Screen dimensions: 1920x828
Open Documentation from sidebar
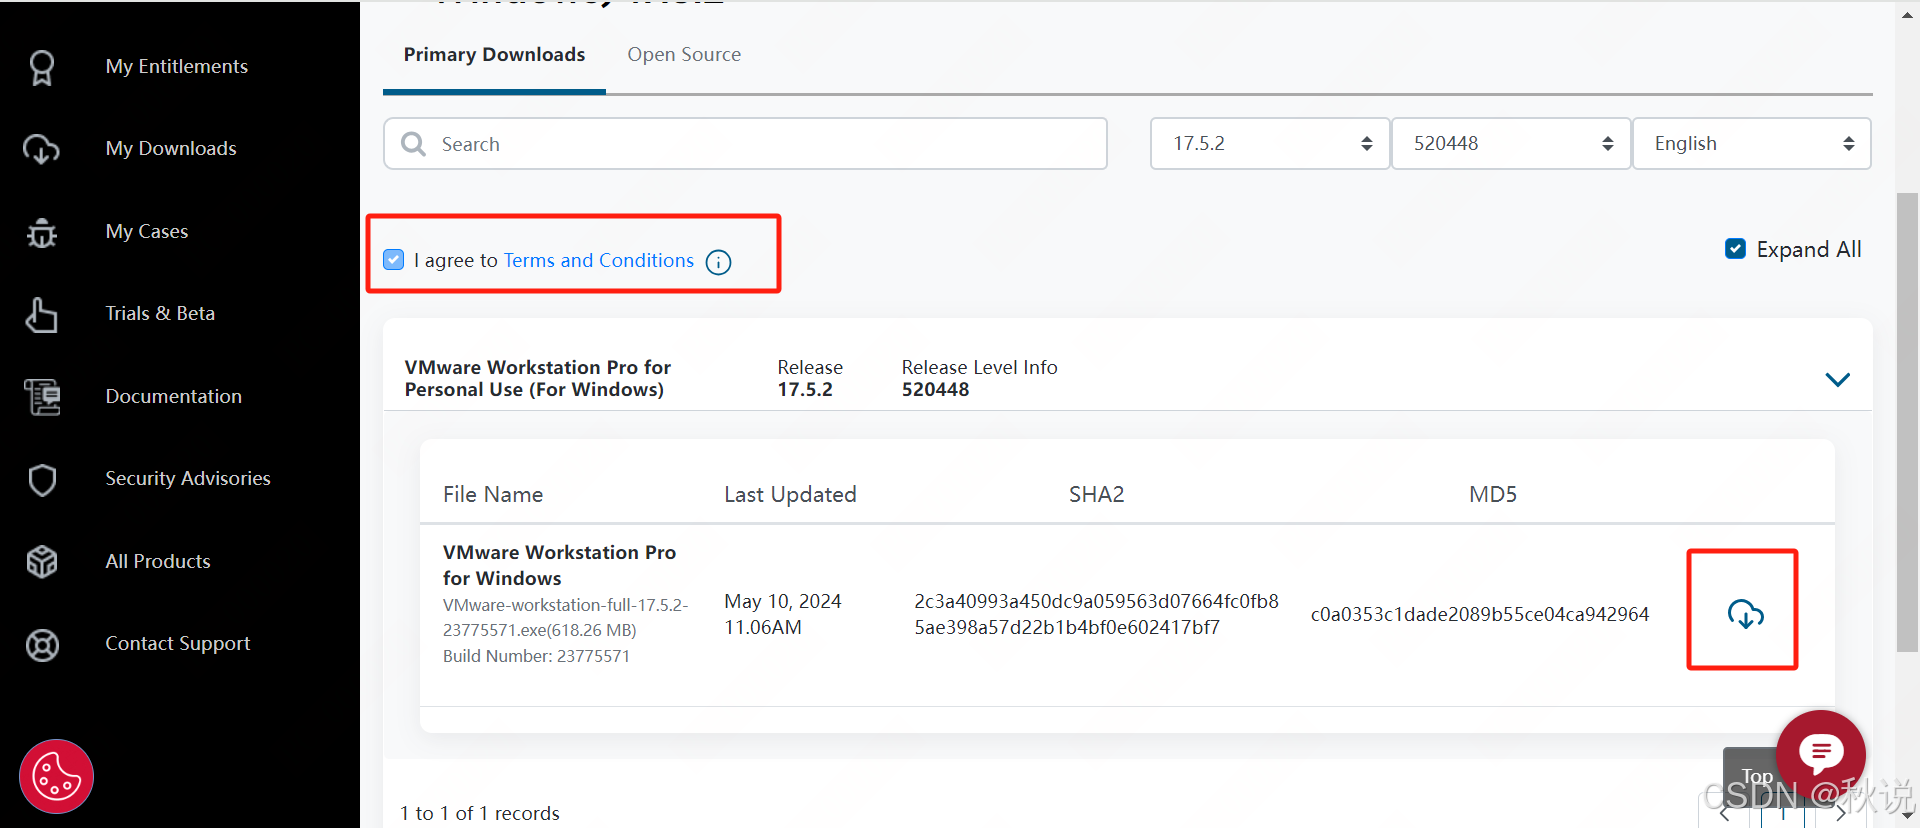pos(174,396)
